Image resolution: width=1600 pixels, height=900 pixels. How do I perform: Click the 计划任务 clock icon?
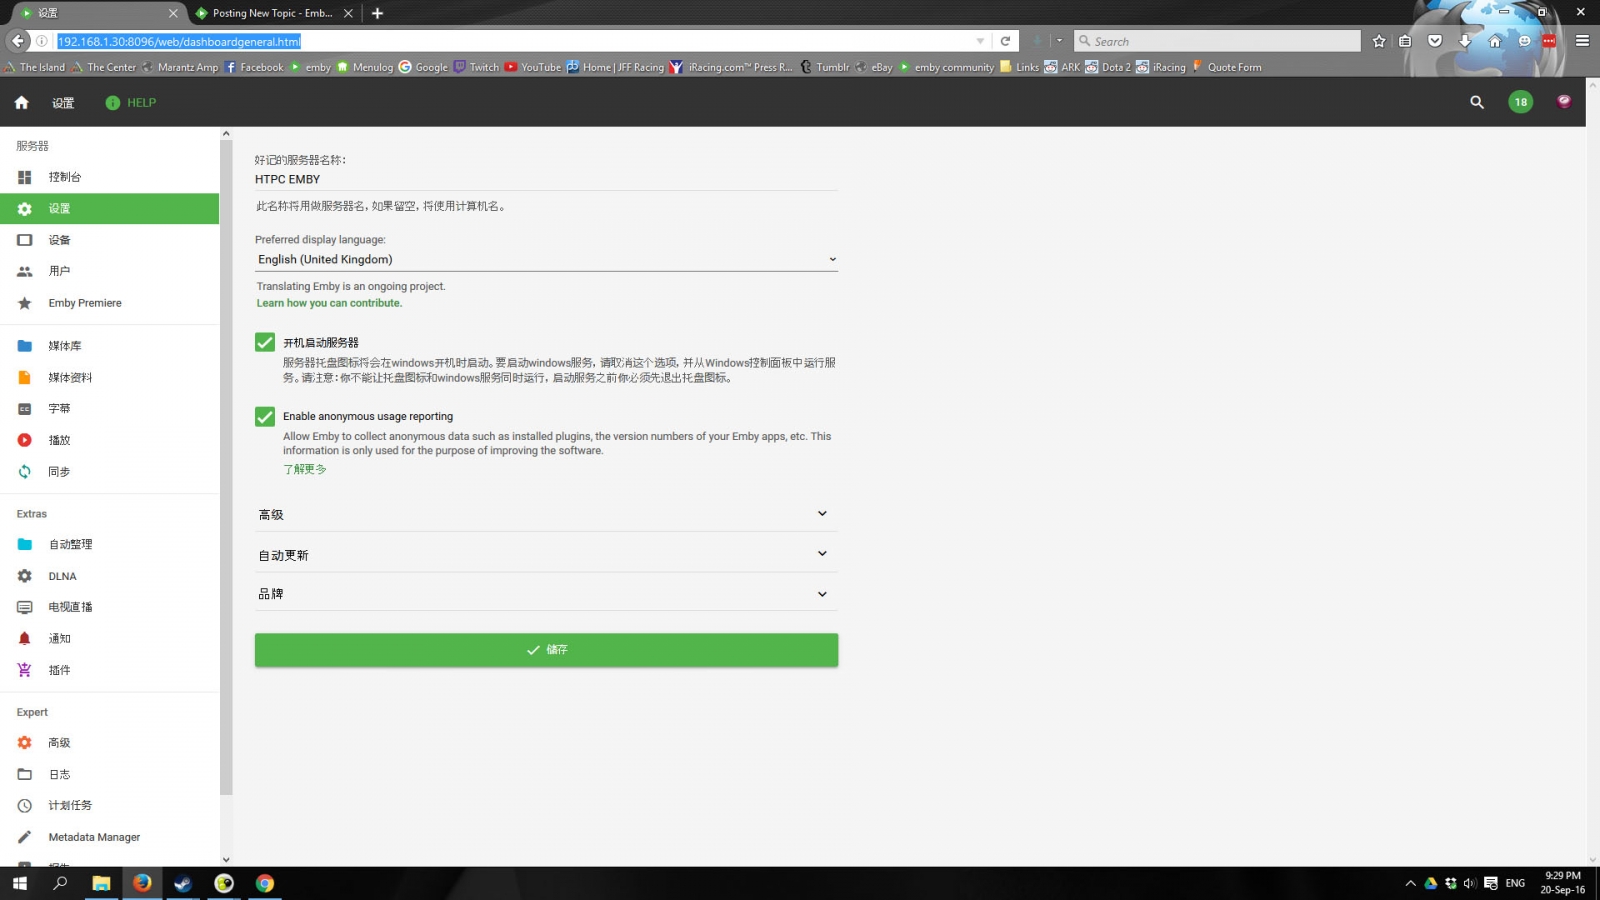(x=25, y=806)
